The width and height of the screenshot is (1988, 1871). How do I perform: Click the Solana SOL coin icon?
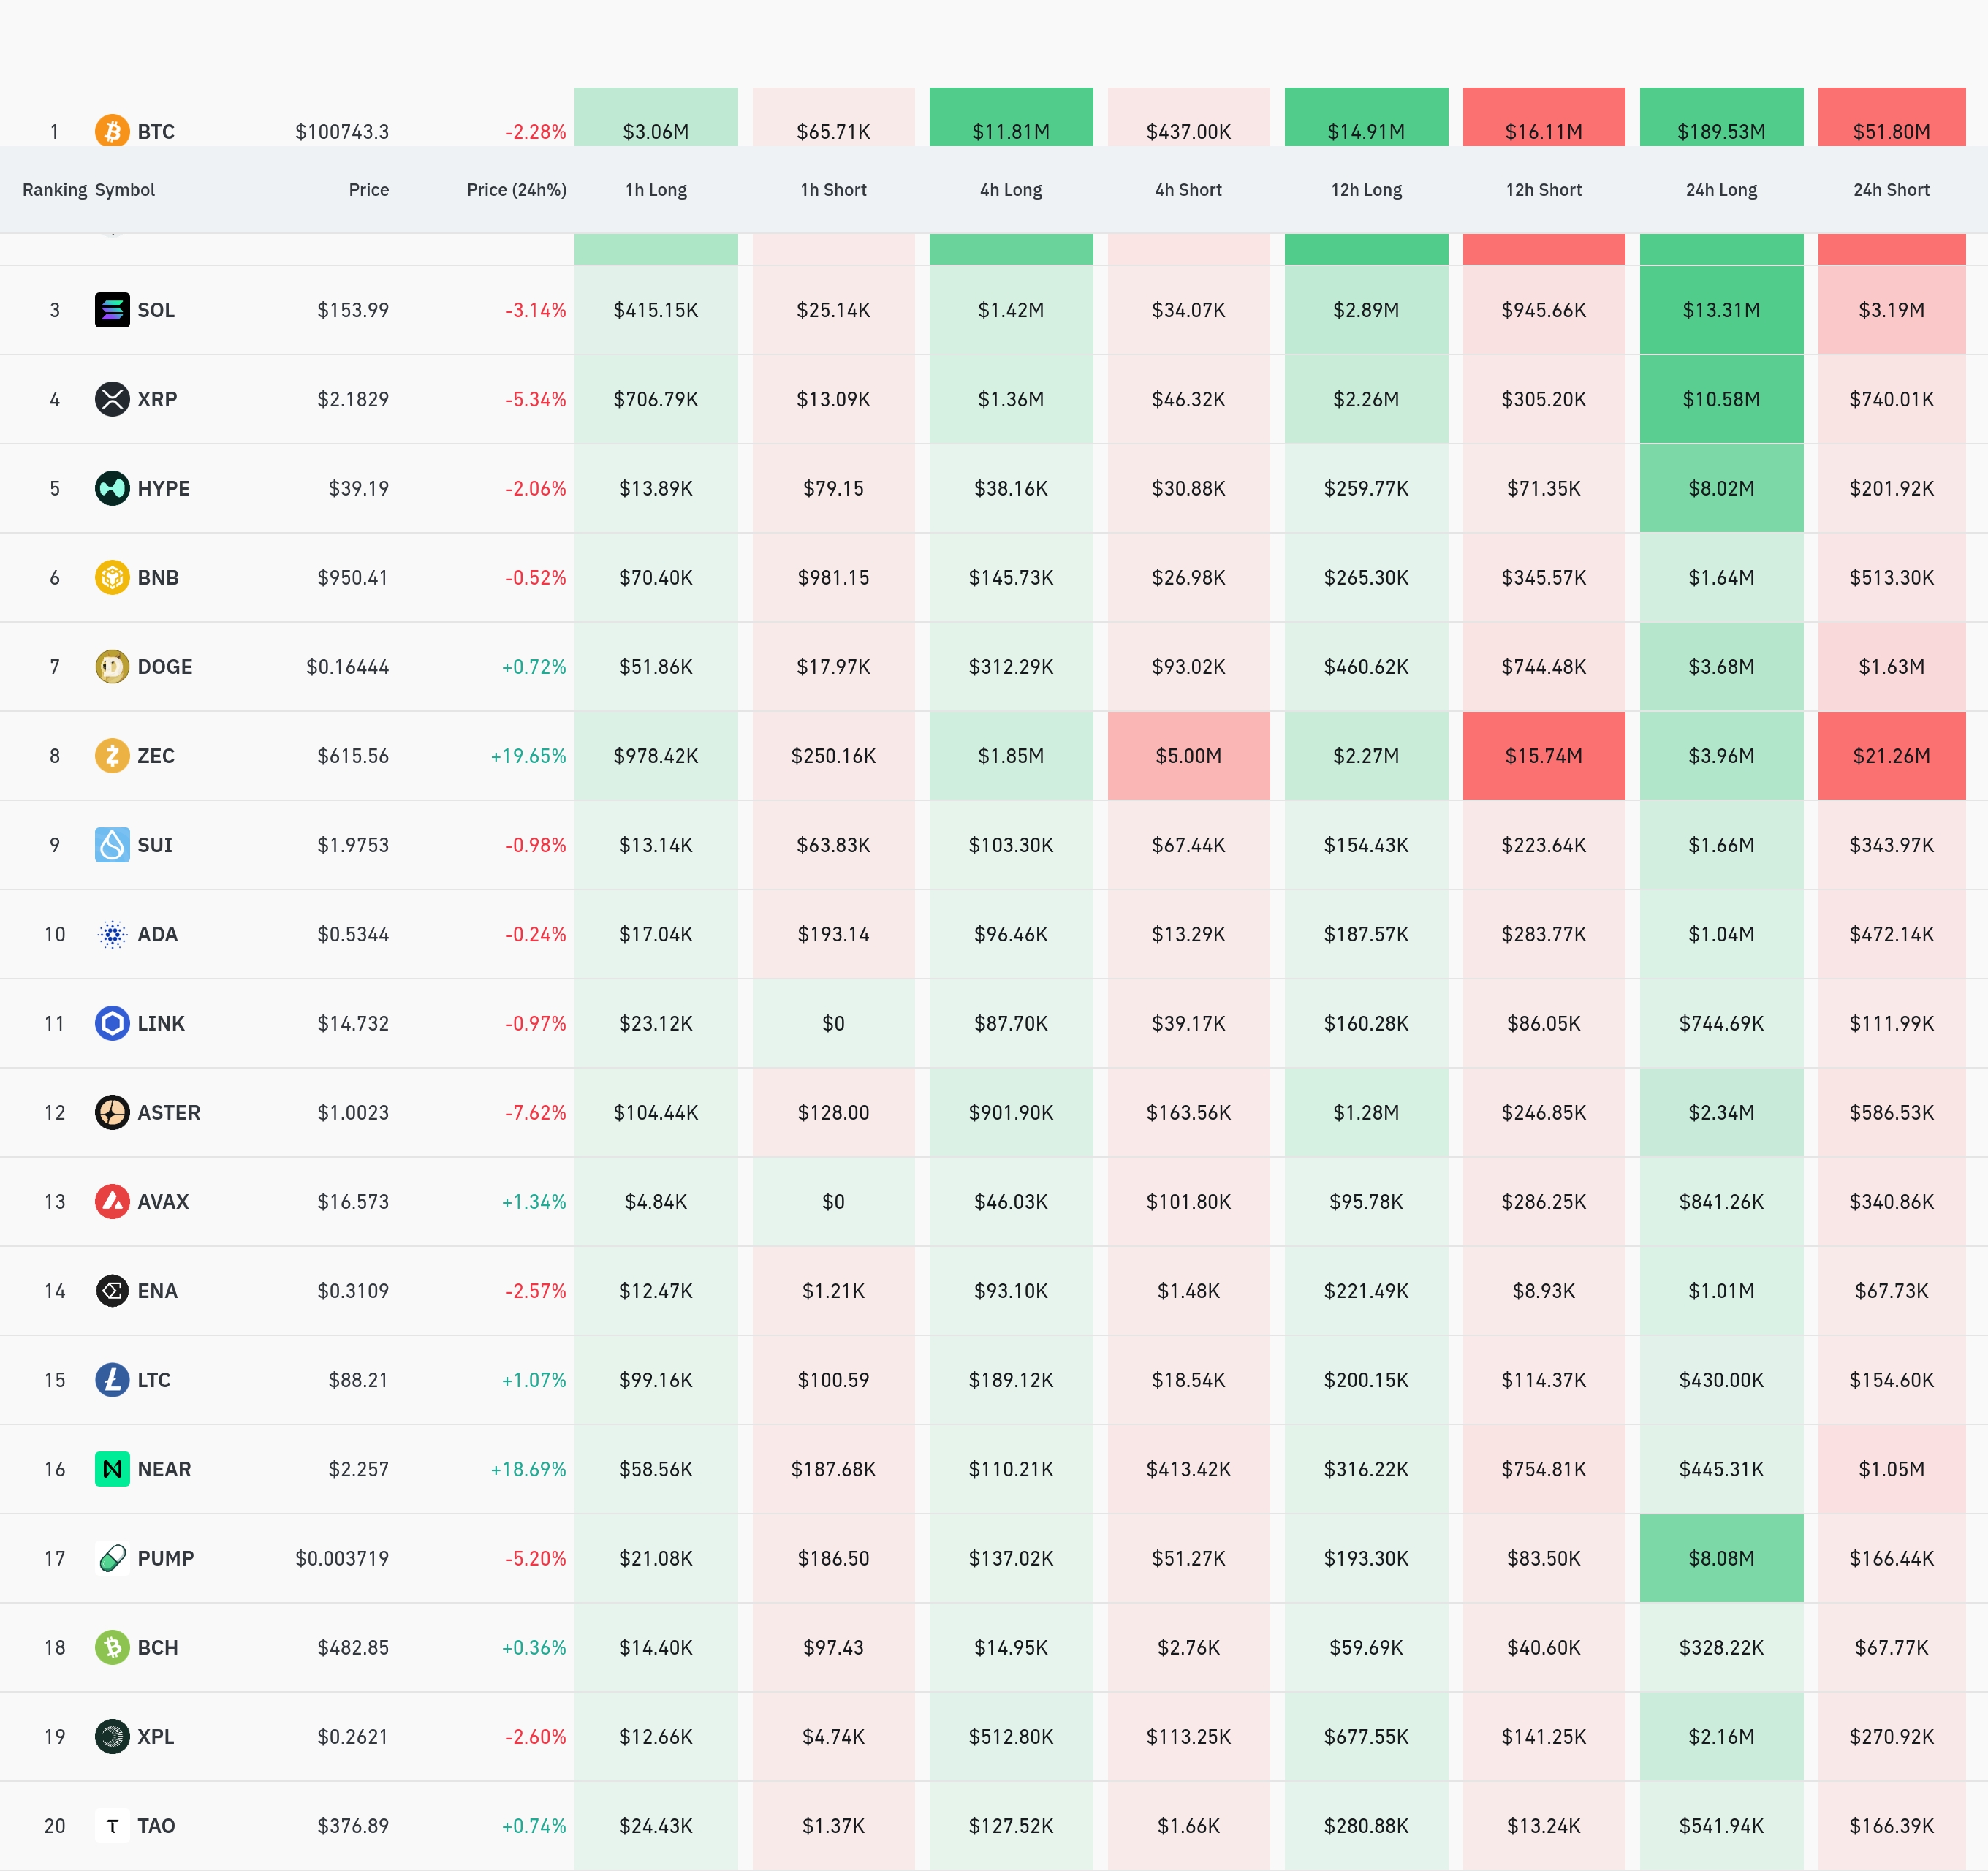point(112,310)
